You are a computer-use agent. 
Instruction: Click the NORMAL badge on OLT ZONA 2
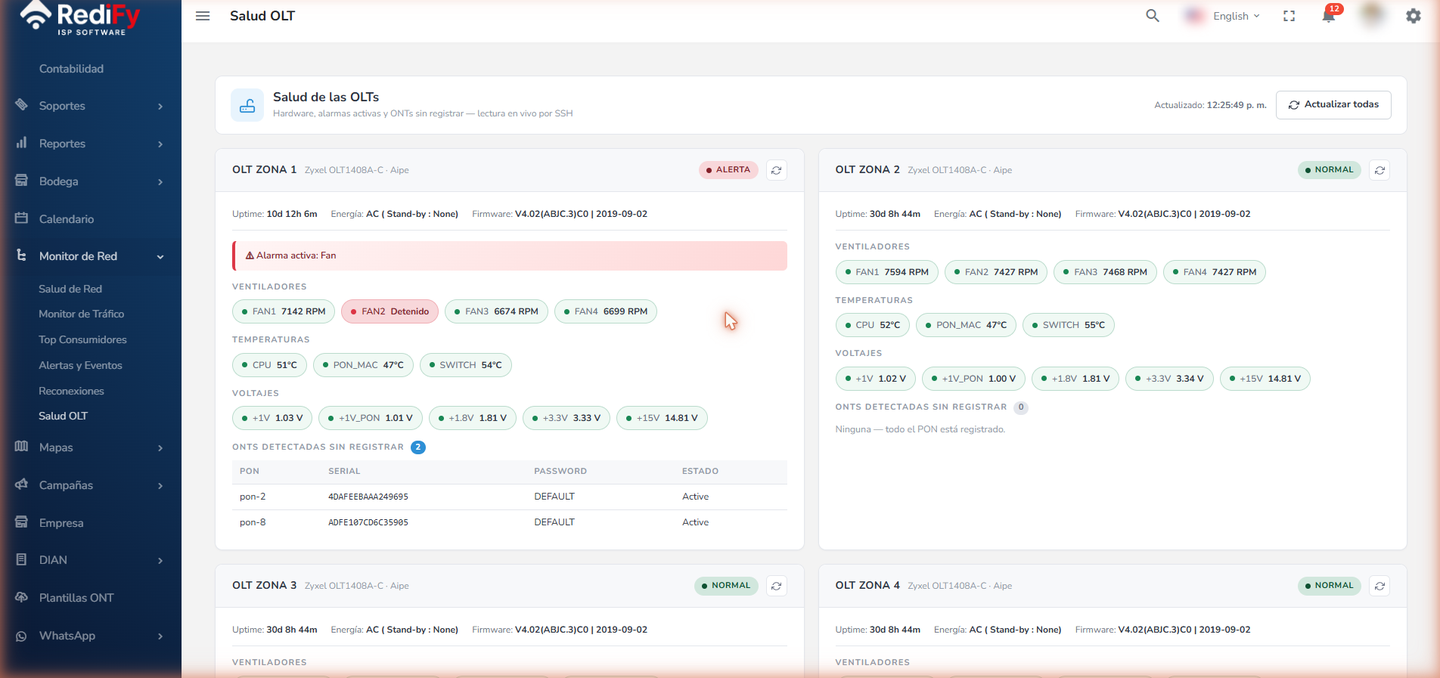pos(1329,170)
